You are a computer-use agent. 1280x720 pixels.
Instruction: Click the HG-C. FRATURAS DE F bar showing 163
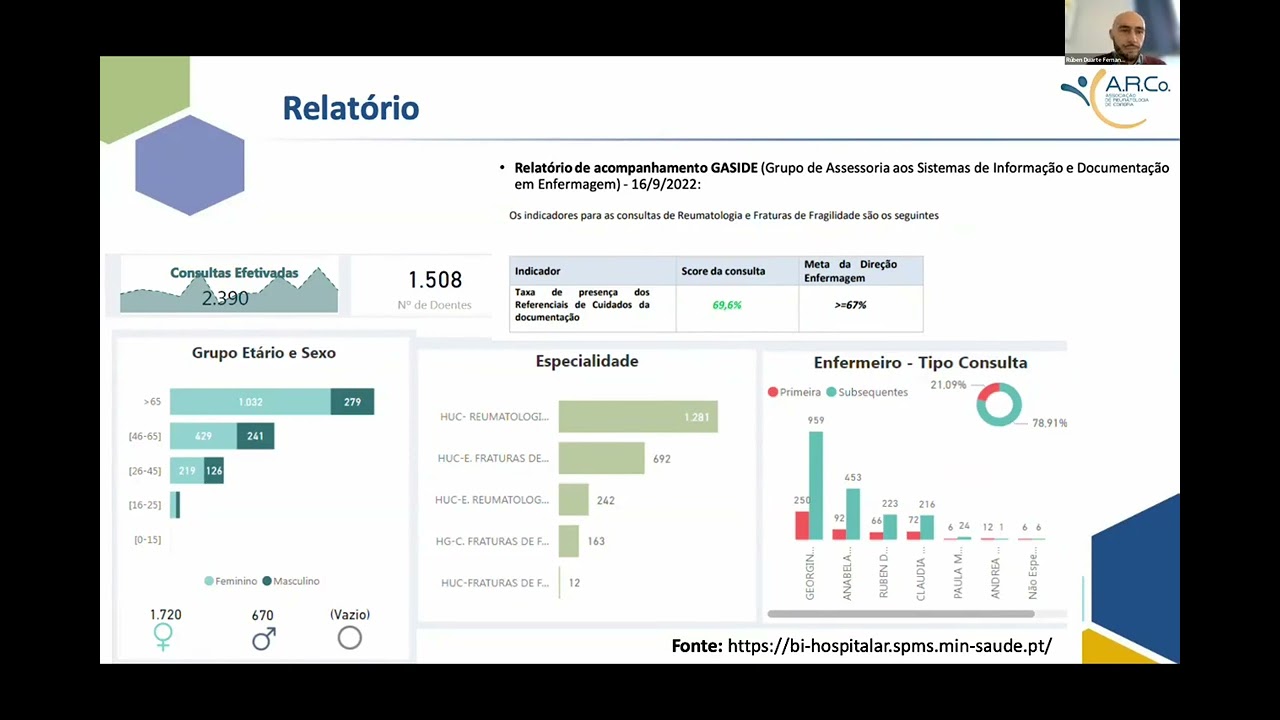[x=569, y=541]
